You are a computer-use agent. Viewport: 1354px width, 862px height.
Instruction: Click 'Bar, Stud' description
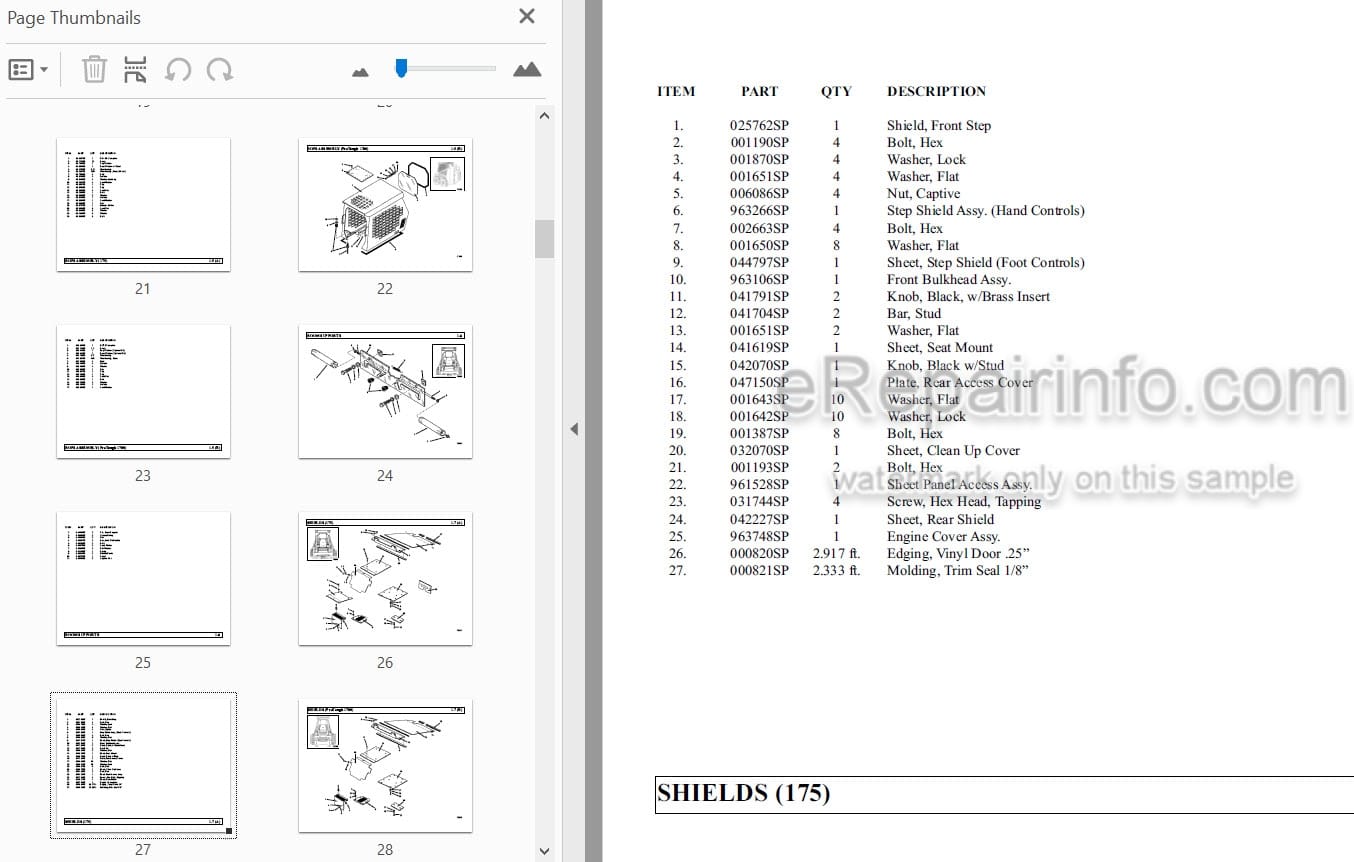point(914,314)
